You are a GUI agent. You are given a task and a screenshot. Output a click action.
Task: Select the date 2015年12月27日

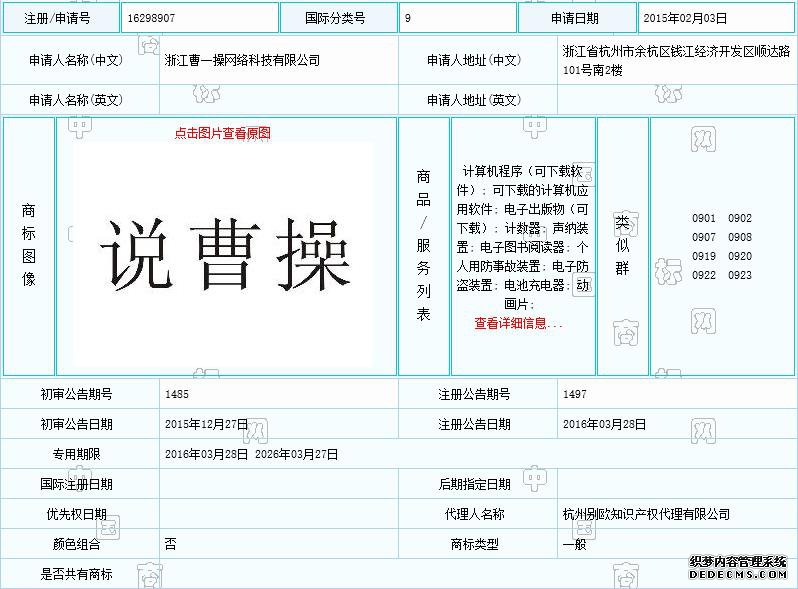[207, 424]
